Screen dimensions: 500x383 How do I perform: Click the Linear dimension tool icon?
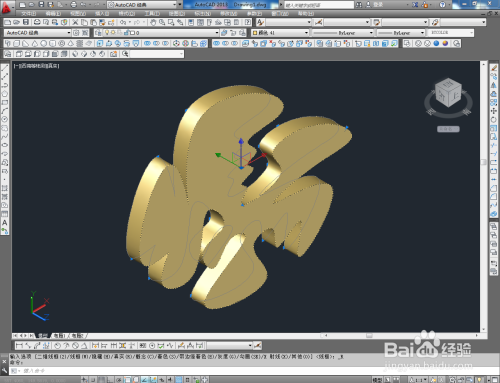(x=19, y=345)
